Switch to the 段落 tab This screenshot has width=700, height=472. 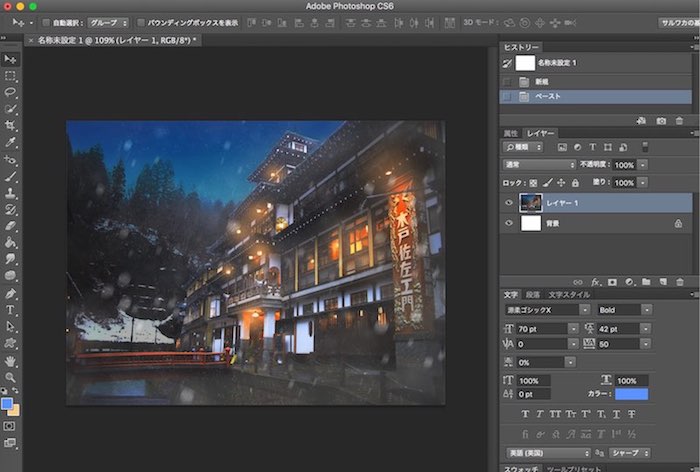532,295
